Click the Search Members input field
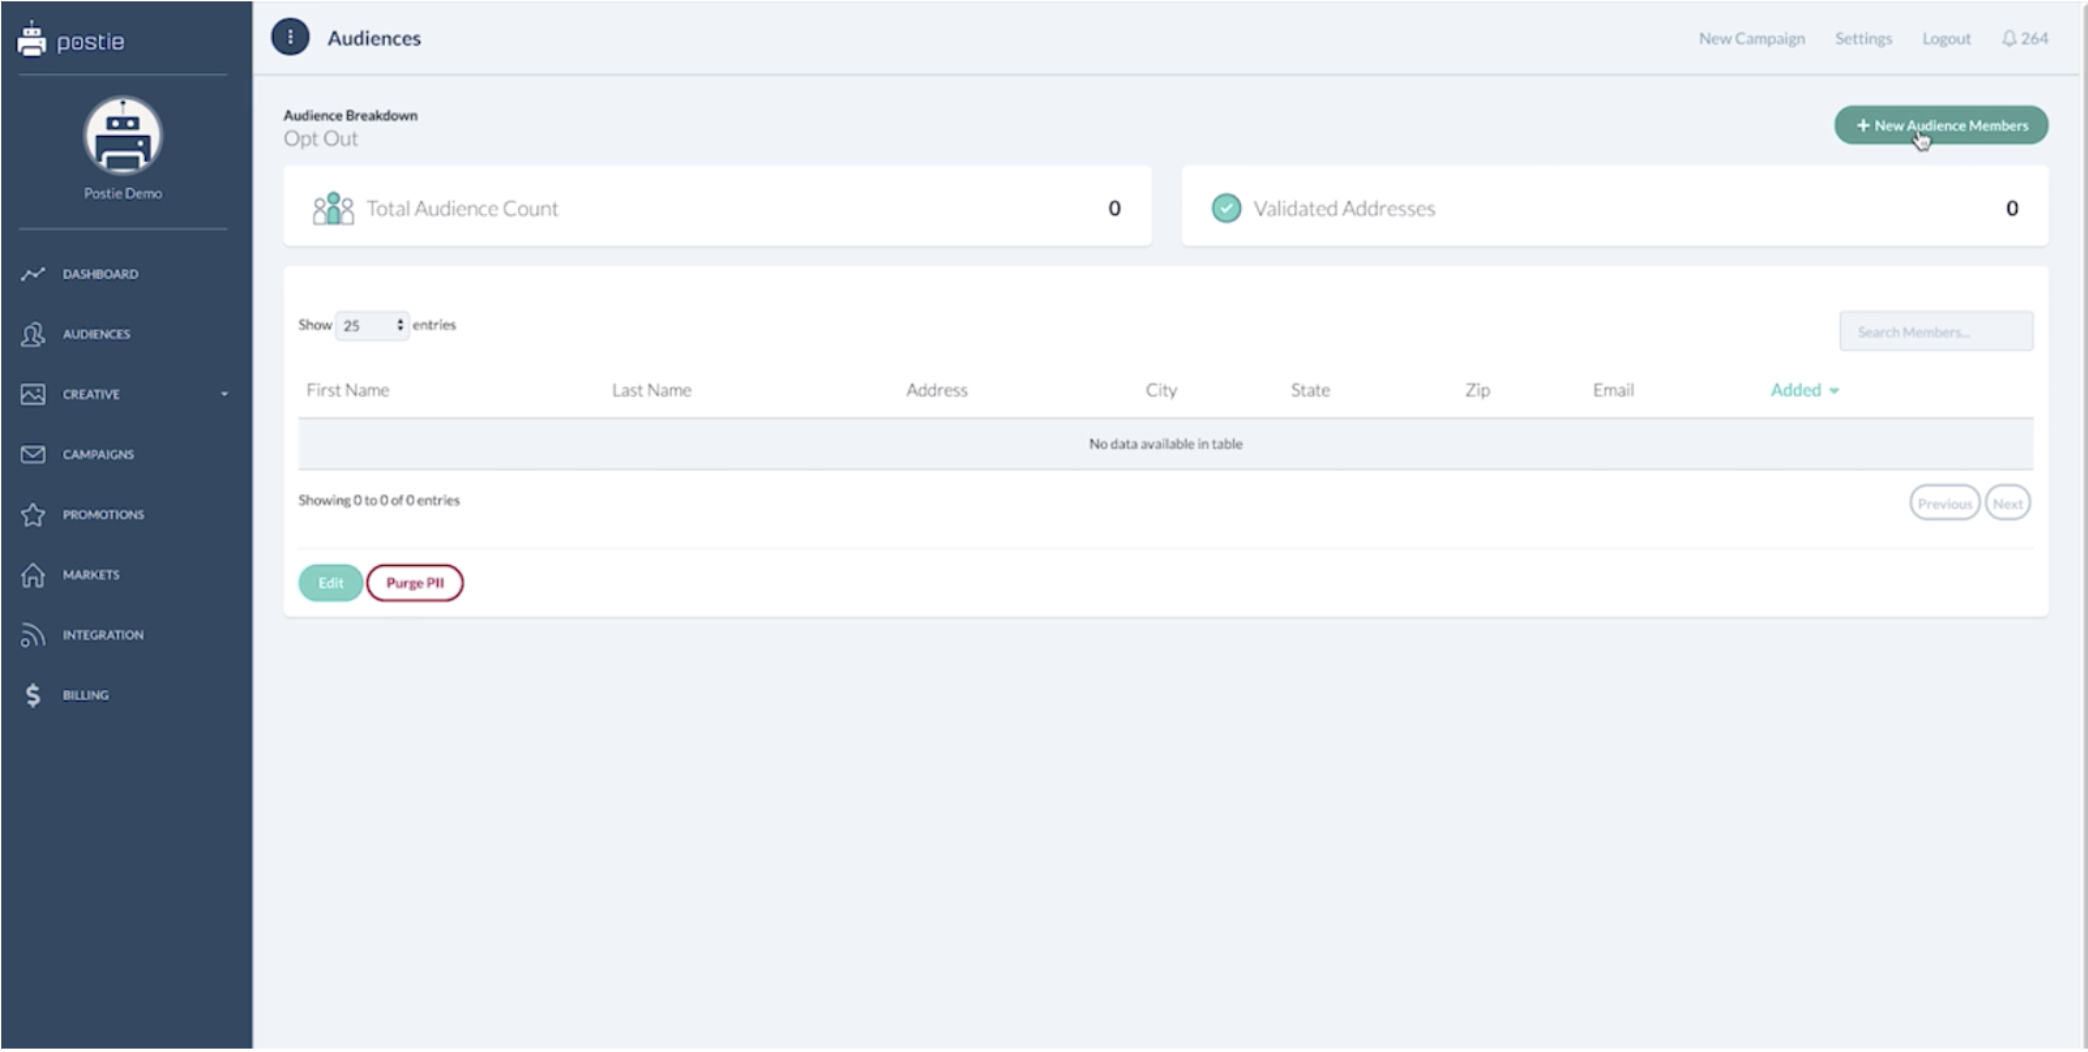Screen dimensions: 2088x1052 pyautogui.click(x=1935, y=332)
